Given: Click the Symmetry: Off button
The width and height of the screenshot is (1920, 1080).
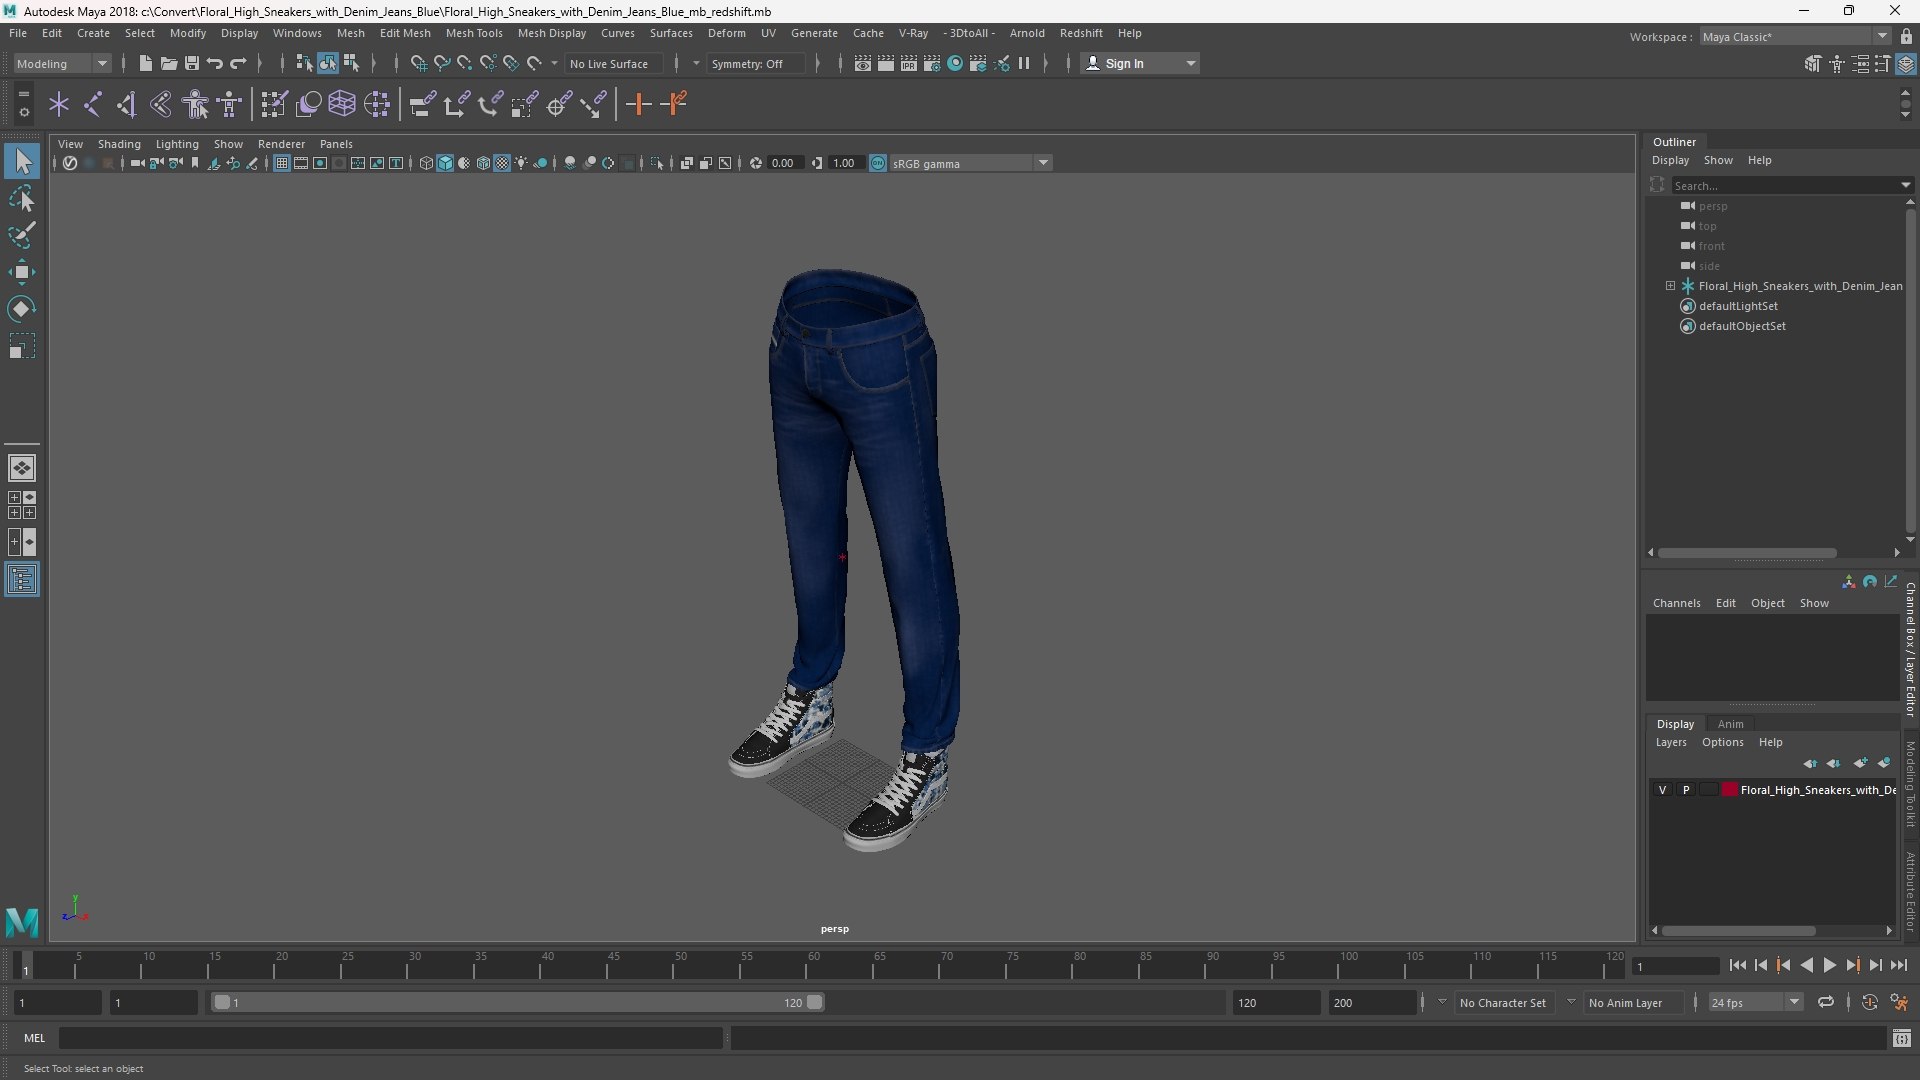Looking at the screenshot, I should (x=755, y=63).
